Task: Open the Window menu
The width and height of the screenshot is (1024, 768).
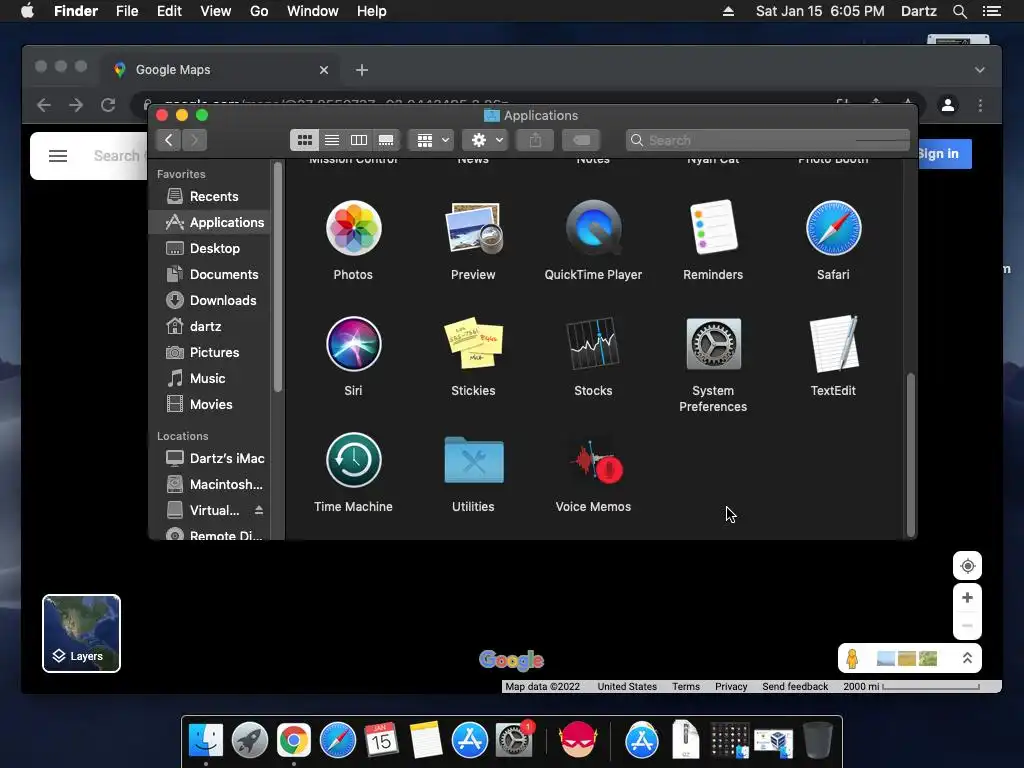Action: [313, 11]
